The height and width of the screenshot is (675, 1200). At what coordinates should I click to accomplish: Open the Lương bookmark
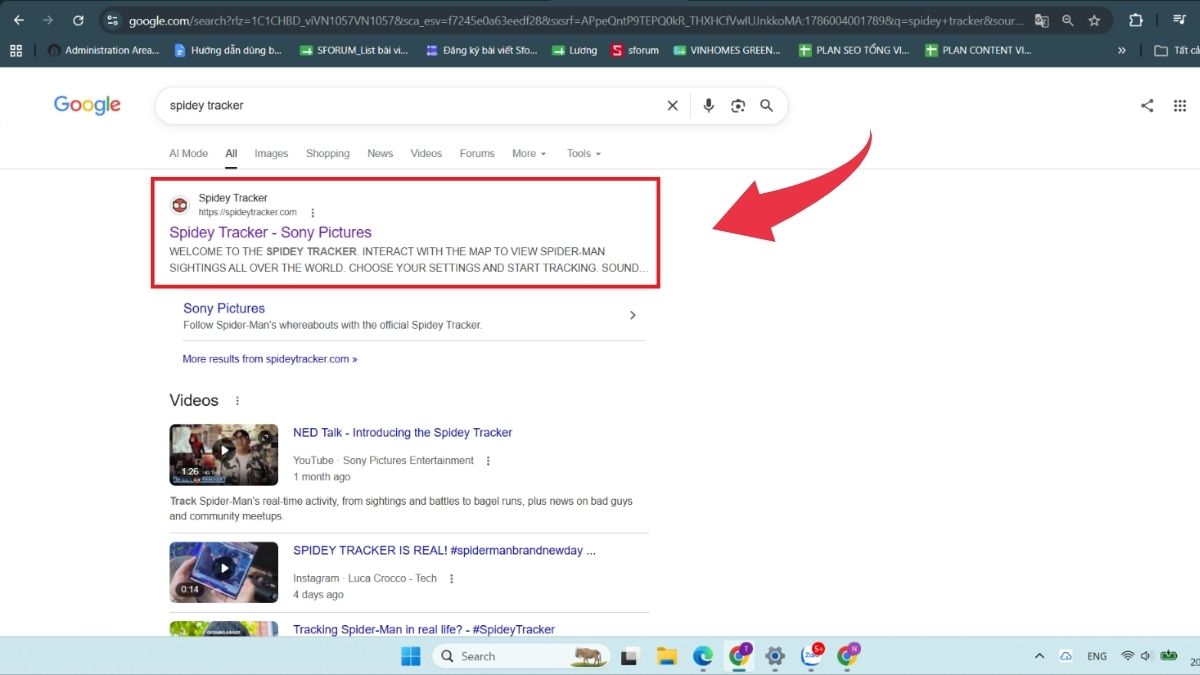click(574, 50)
